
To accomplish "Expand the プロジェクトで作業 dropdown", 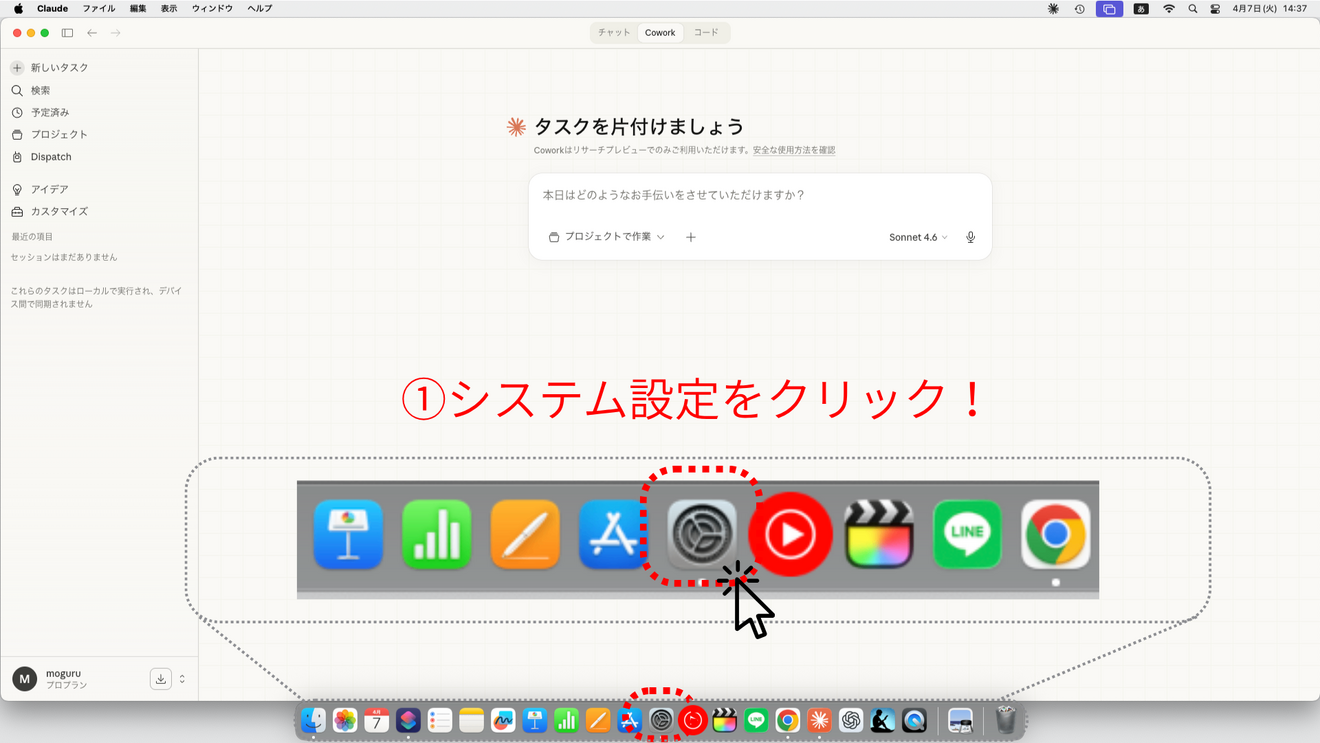I will point(606,237).
